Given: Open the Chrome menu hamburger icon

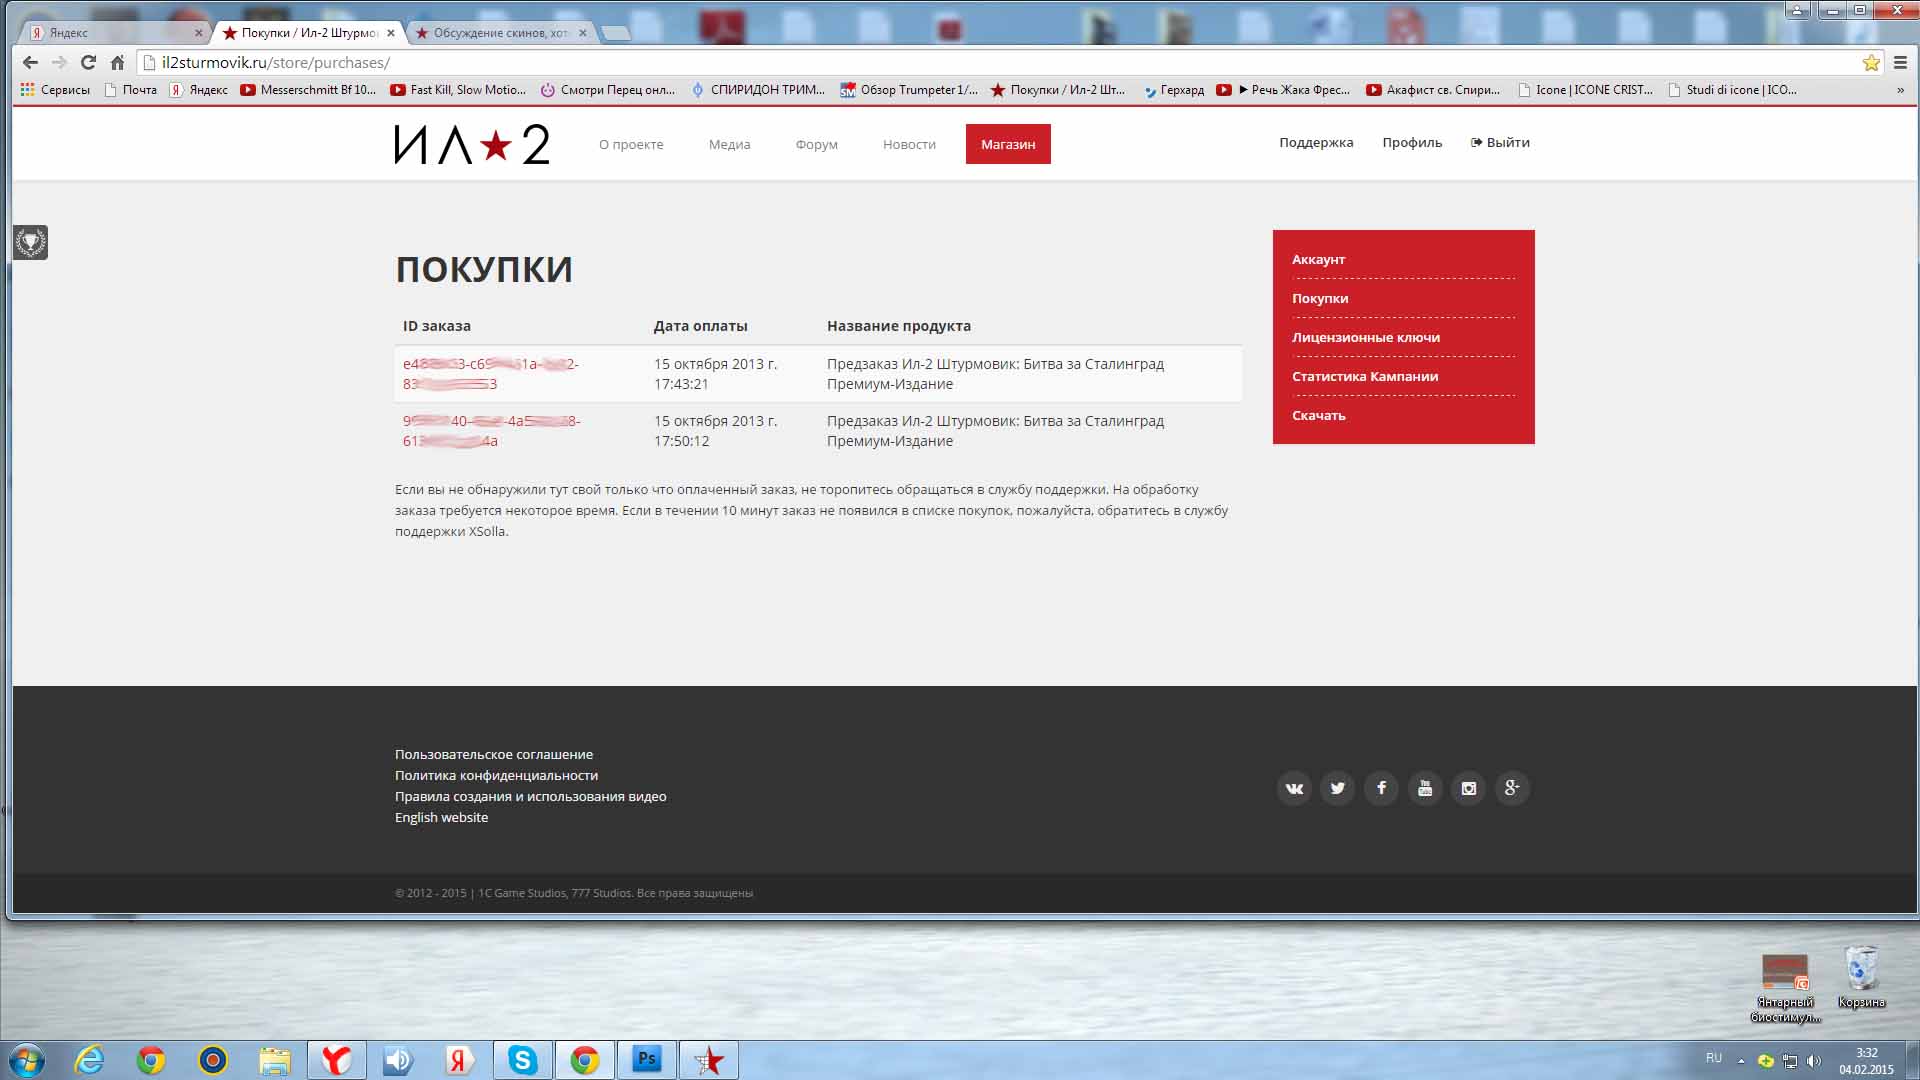Looking at the screenshot, I should click(1900, 63).
